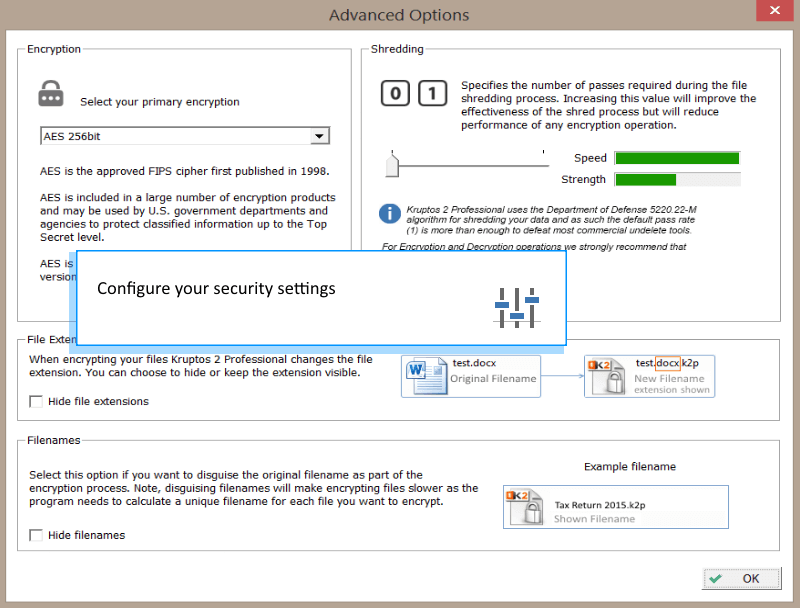Close the Advanced Options dialog
The height and width of the screenshot is (608, 800).
coord(774,10)
